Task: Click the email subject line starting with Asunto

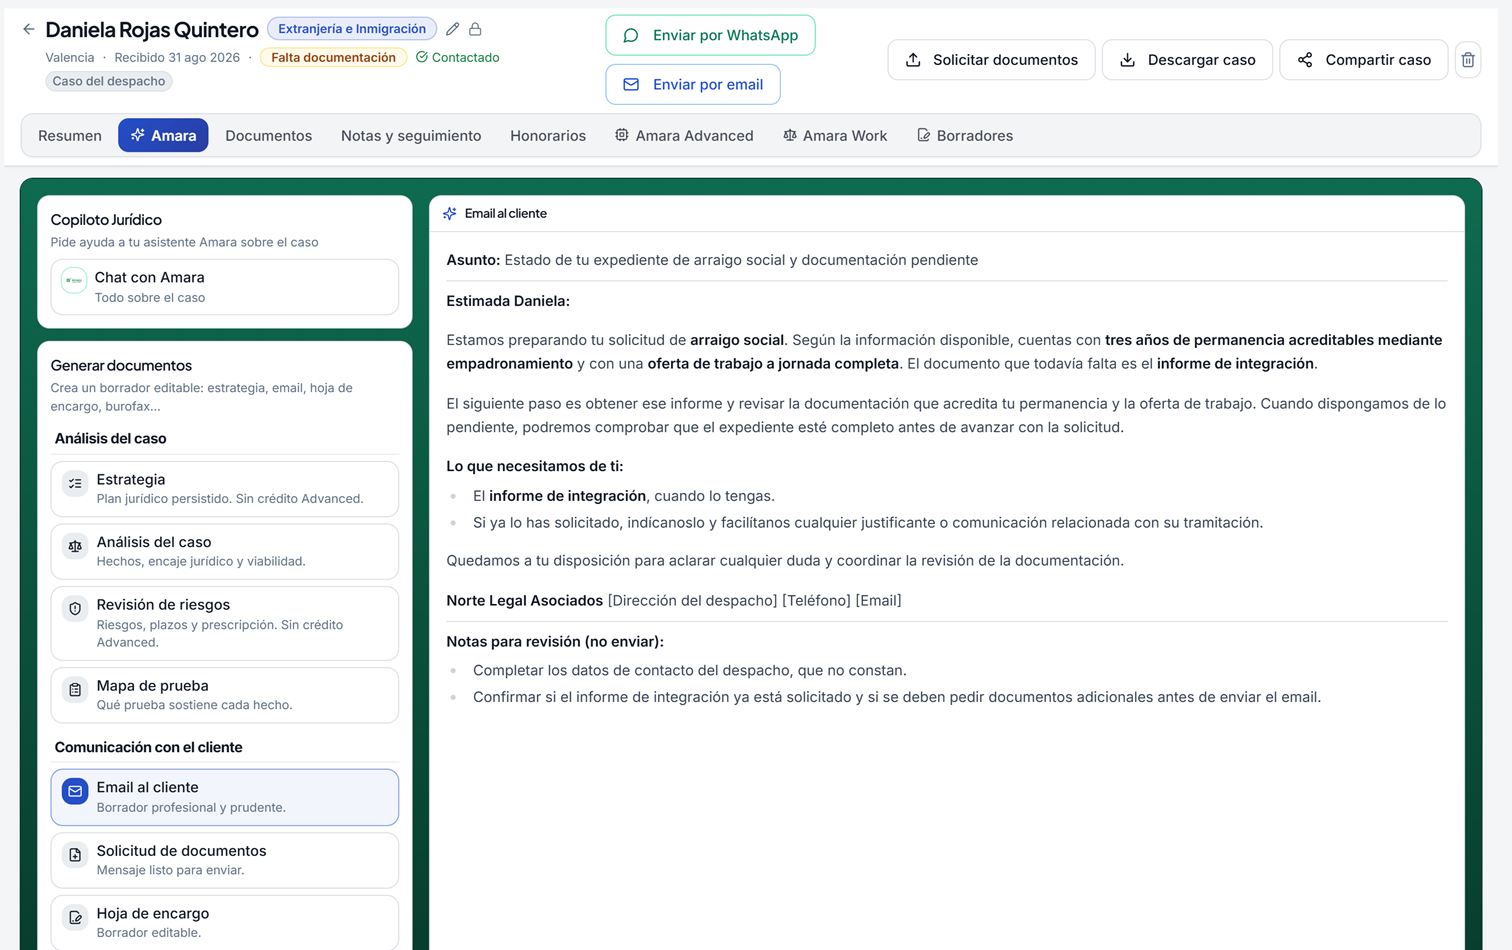Action: pos(712,260)
